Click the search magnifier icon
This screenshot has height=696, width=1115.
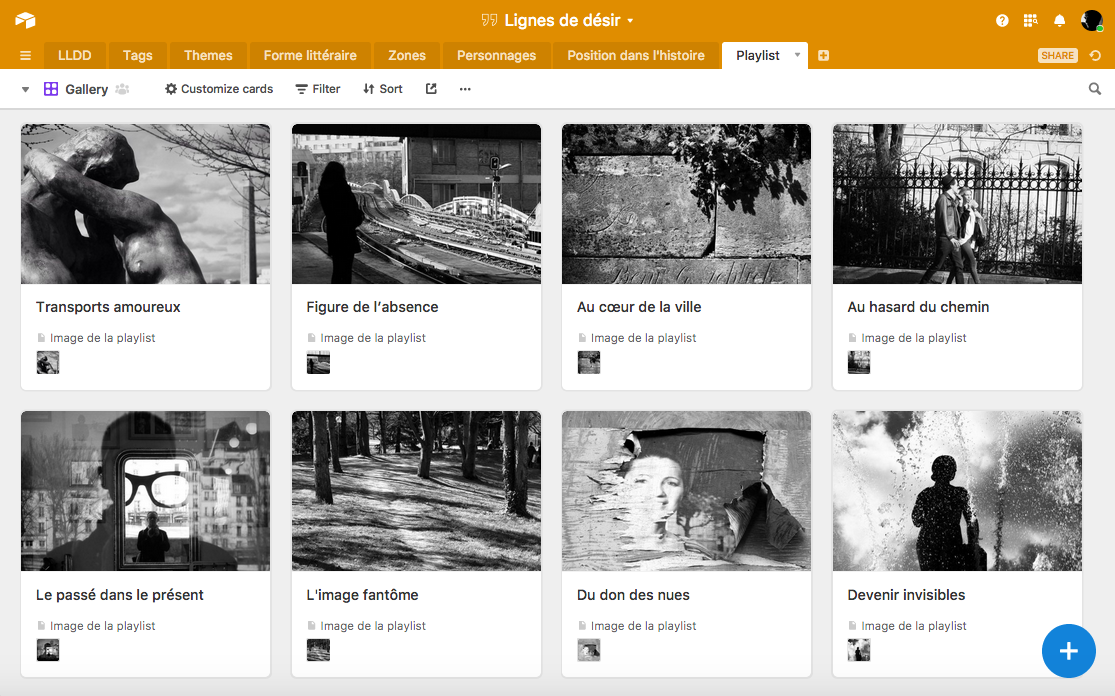coord(1095,89)
